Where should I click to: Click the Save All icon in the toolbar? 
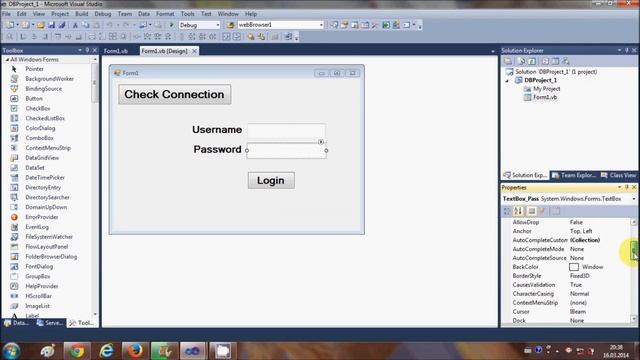coord(62,25)
